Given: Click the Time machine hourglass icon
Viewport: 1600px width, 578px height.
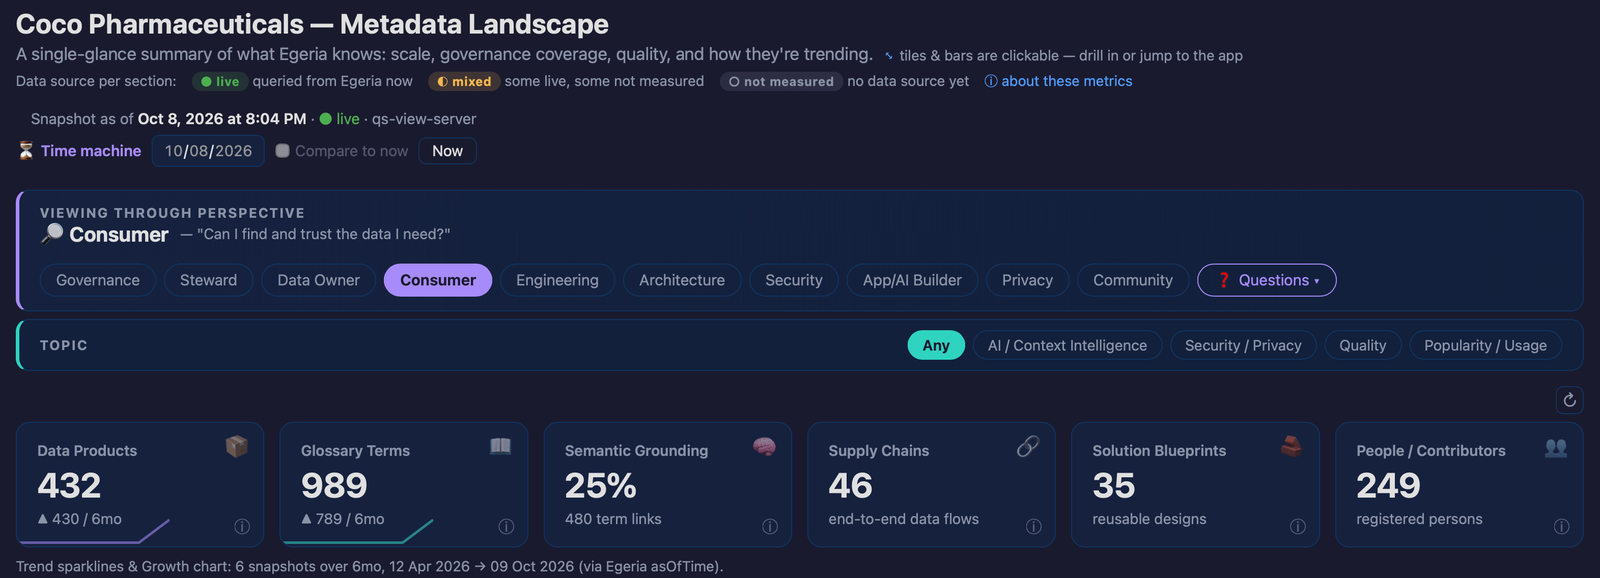Looking at the screenshot, I should pyautogui.click(x=26, y=151).
